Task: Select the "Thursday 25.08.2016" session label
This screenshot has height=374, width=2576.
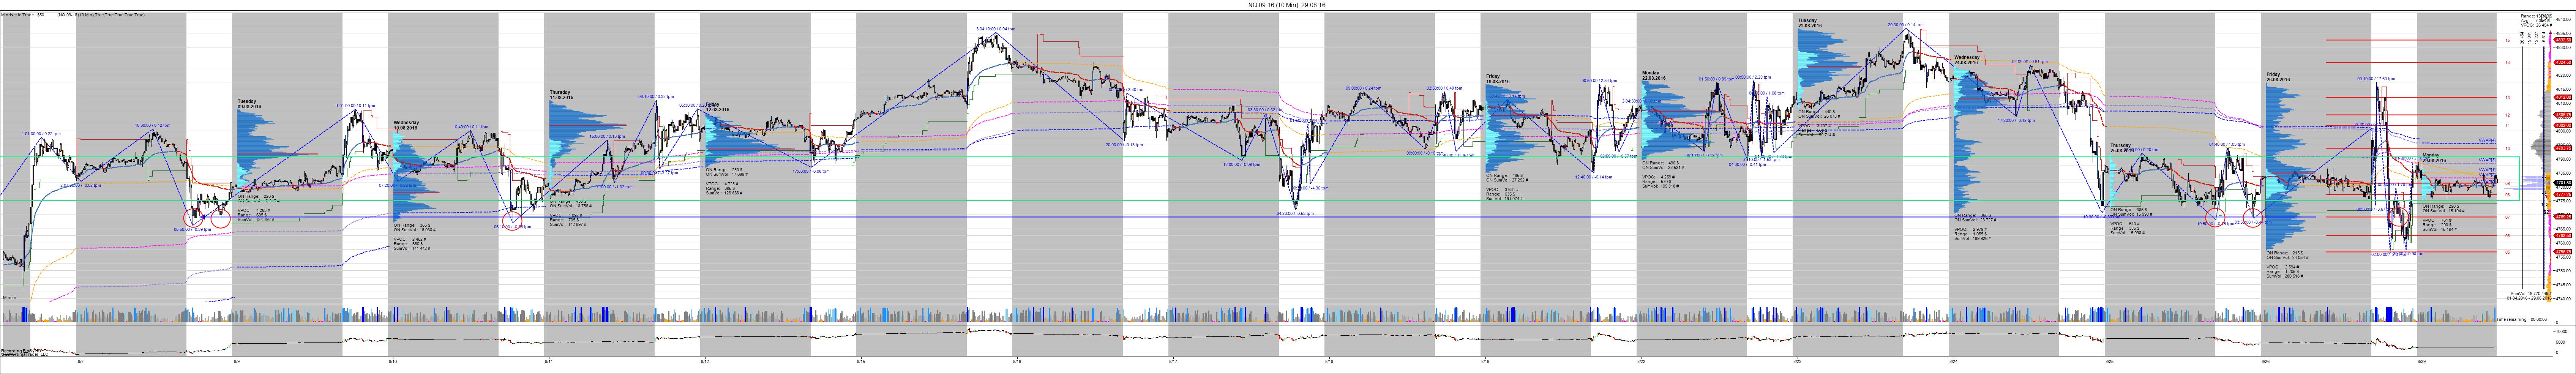Action: 2122,148
